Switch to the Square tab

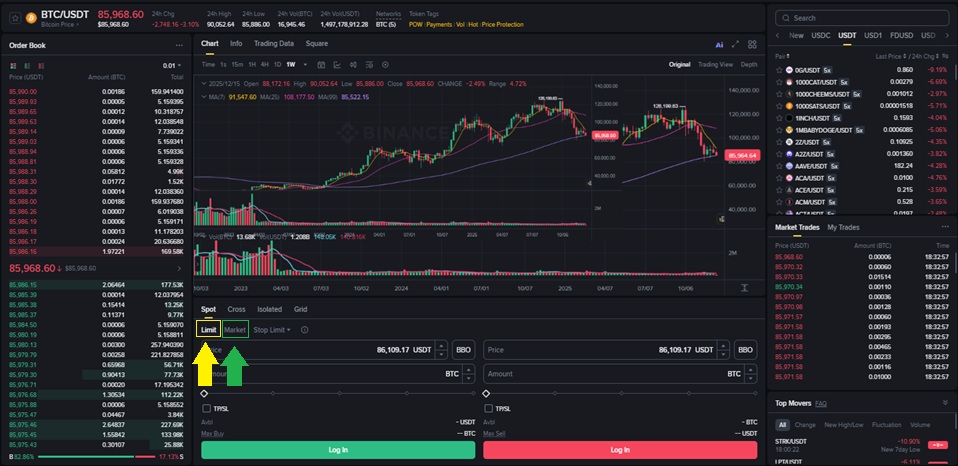tap(316, 43)
